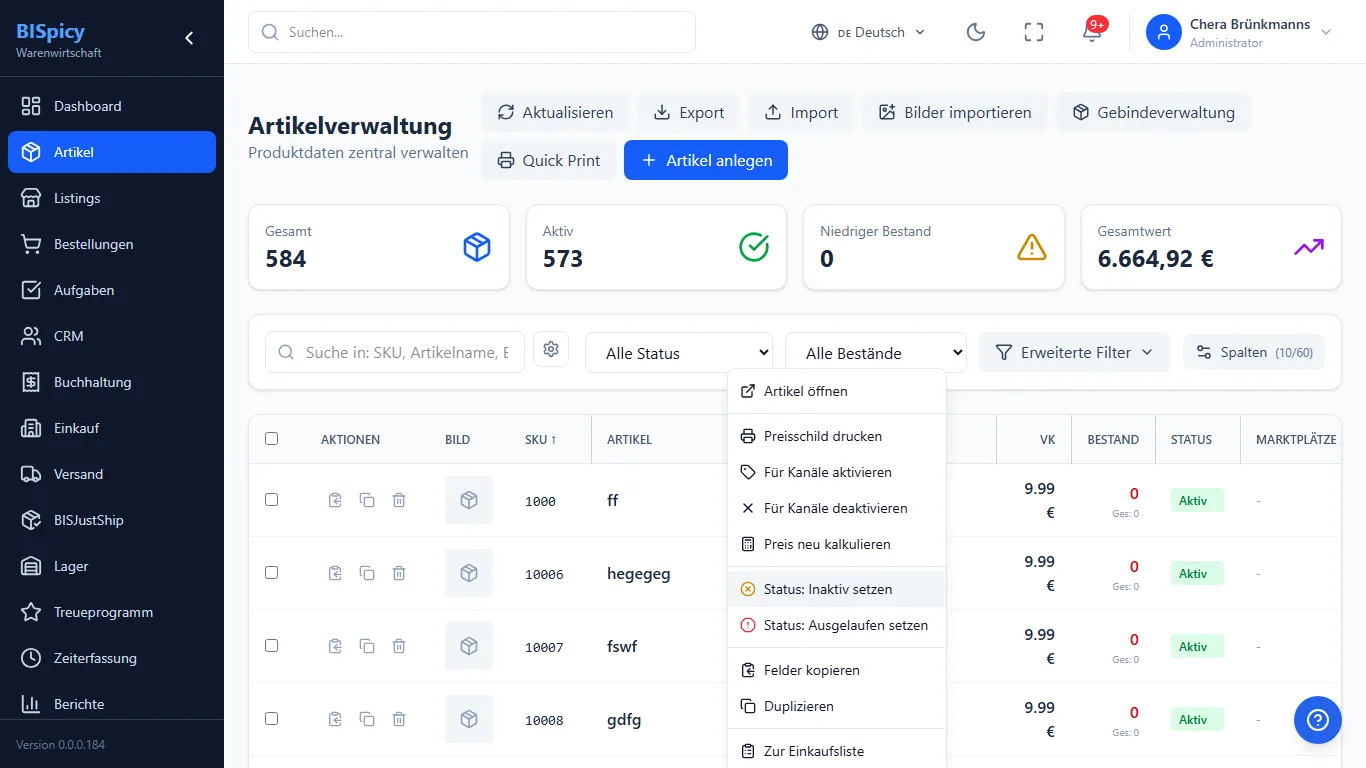Click the blue box icon in the Gesamt card
Viewport: 1366px width, 768px height.
tap(477, 247)
